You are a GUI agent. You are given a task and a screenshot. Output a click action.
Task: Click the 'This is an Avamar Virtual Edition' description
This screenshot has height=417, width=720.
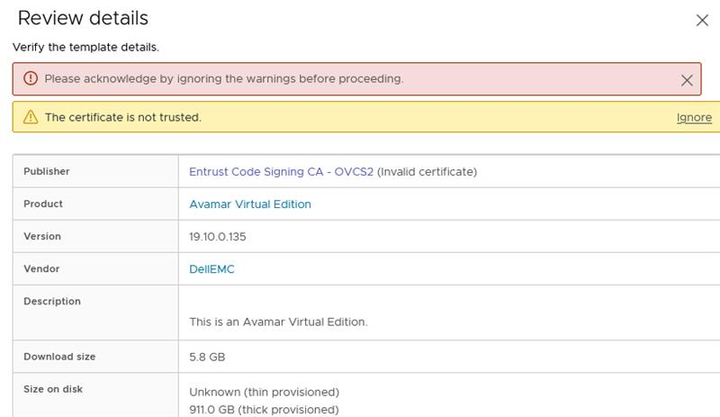click(x=278, y=322)
